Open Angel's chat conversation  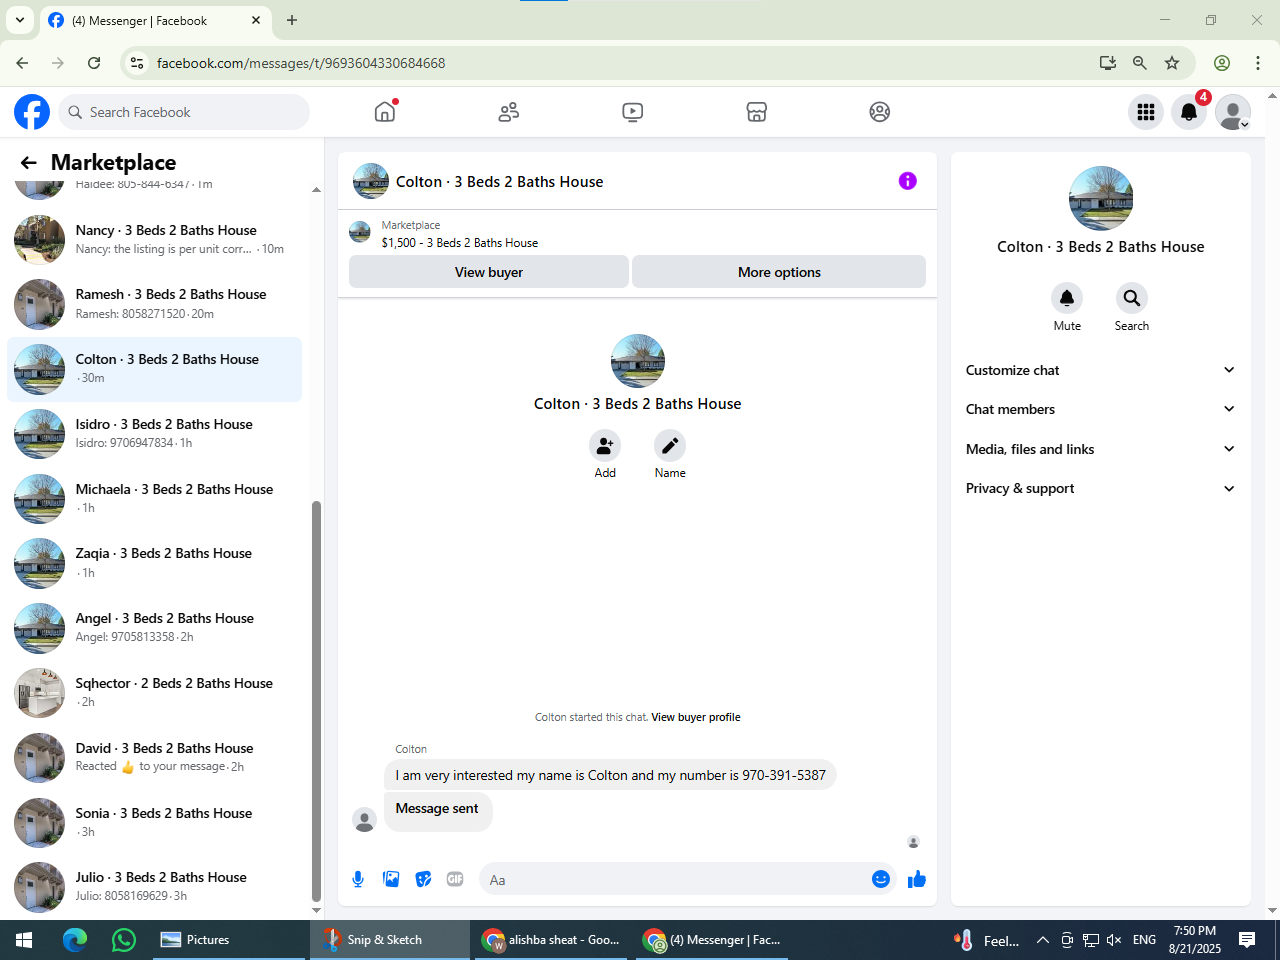coord(154,628)
